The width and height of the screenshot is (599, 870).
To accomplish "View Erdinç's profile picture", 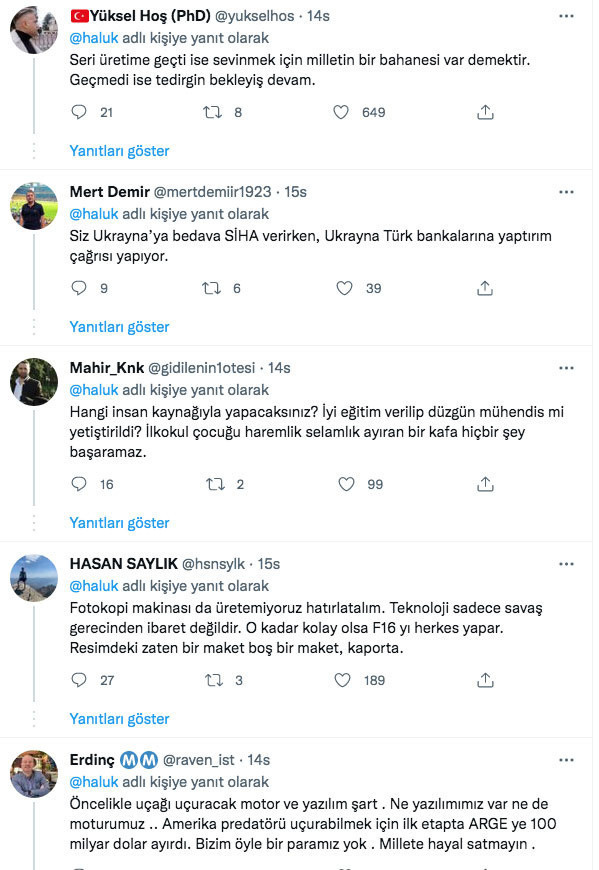I will point(34,770).
